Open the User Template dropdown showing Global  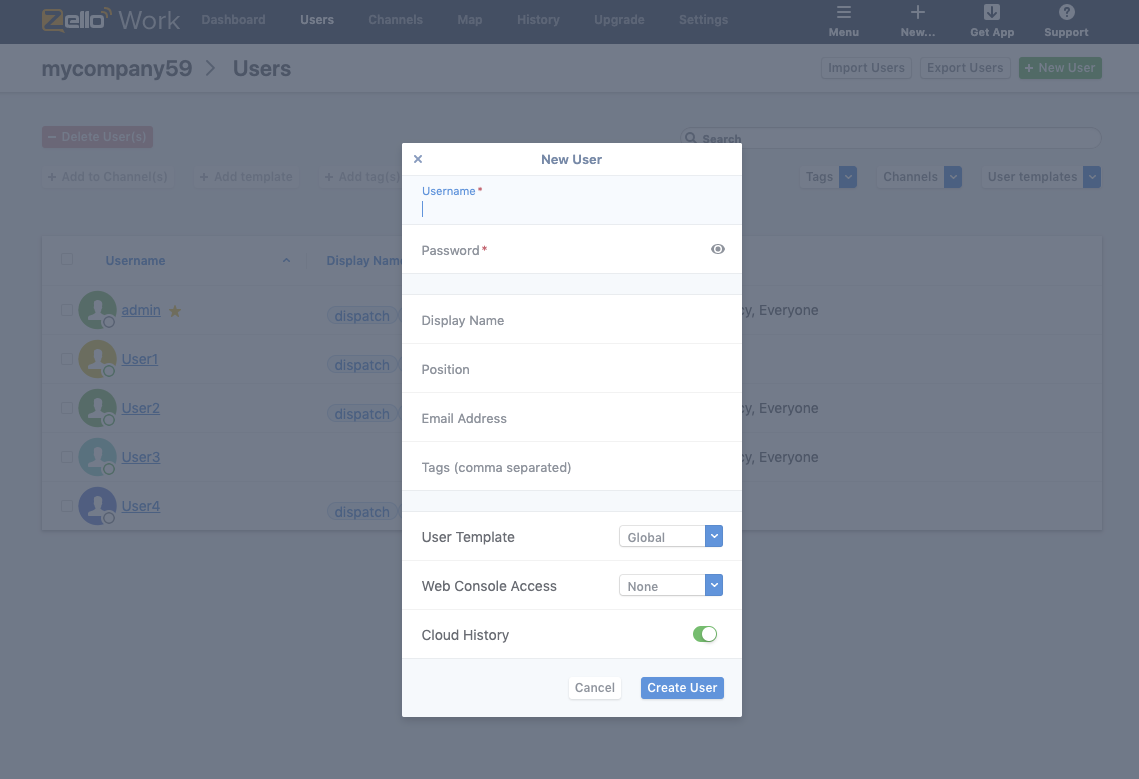(671, 536)
